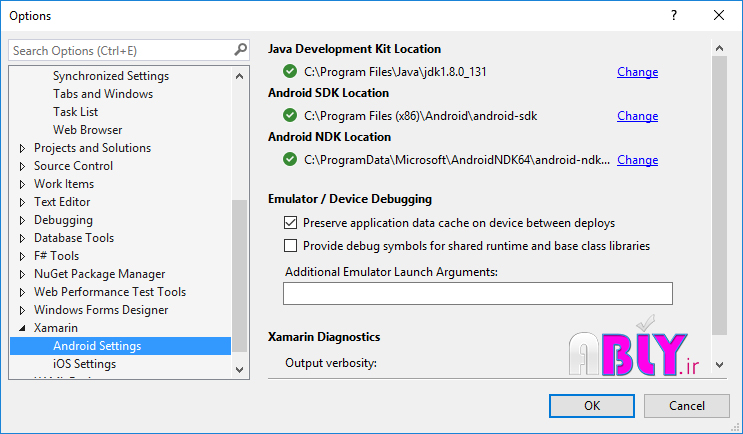Select Synchronized Settings in the tree

pyautogui.click(x=111, y=76)
